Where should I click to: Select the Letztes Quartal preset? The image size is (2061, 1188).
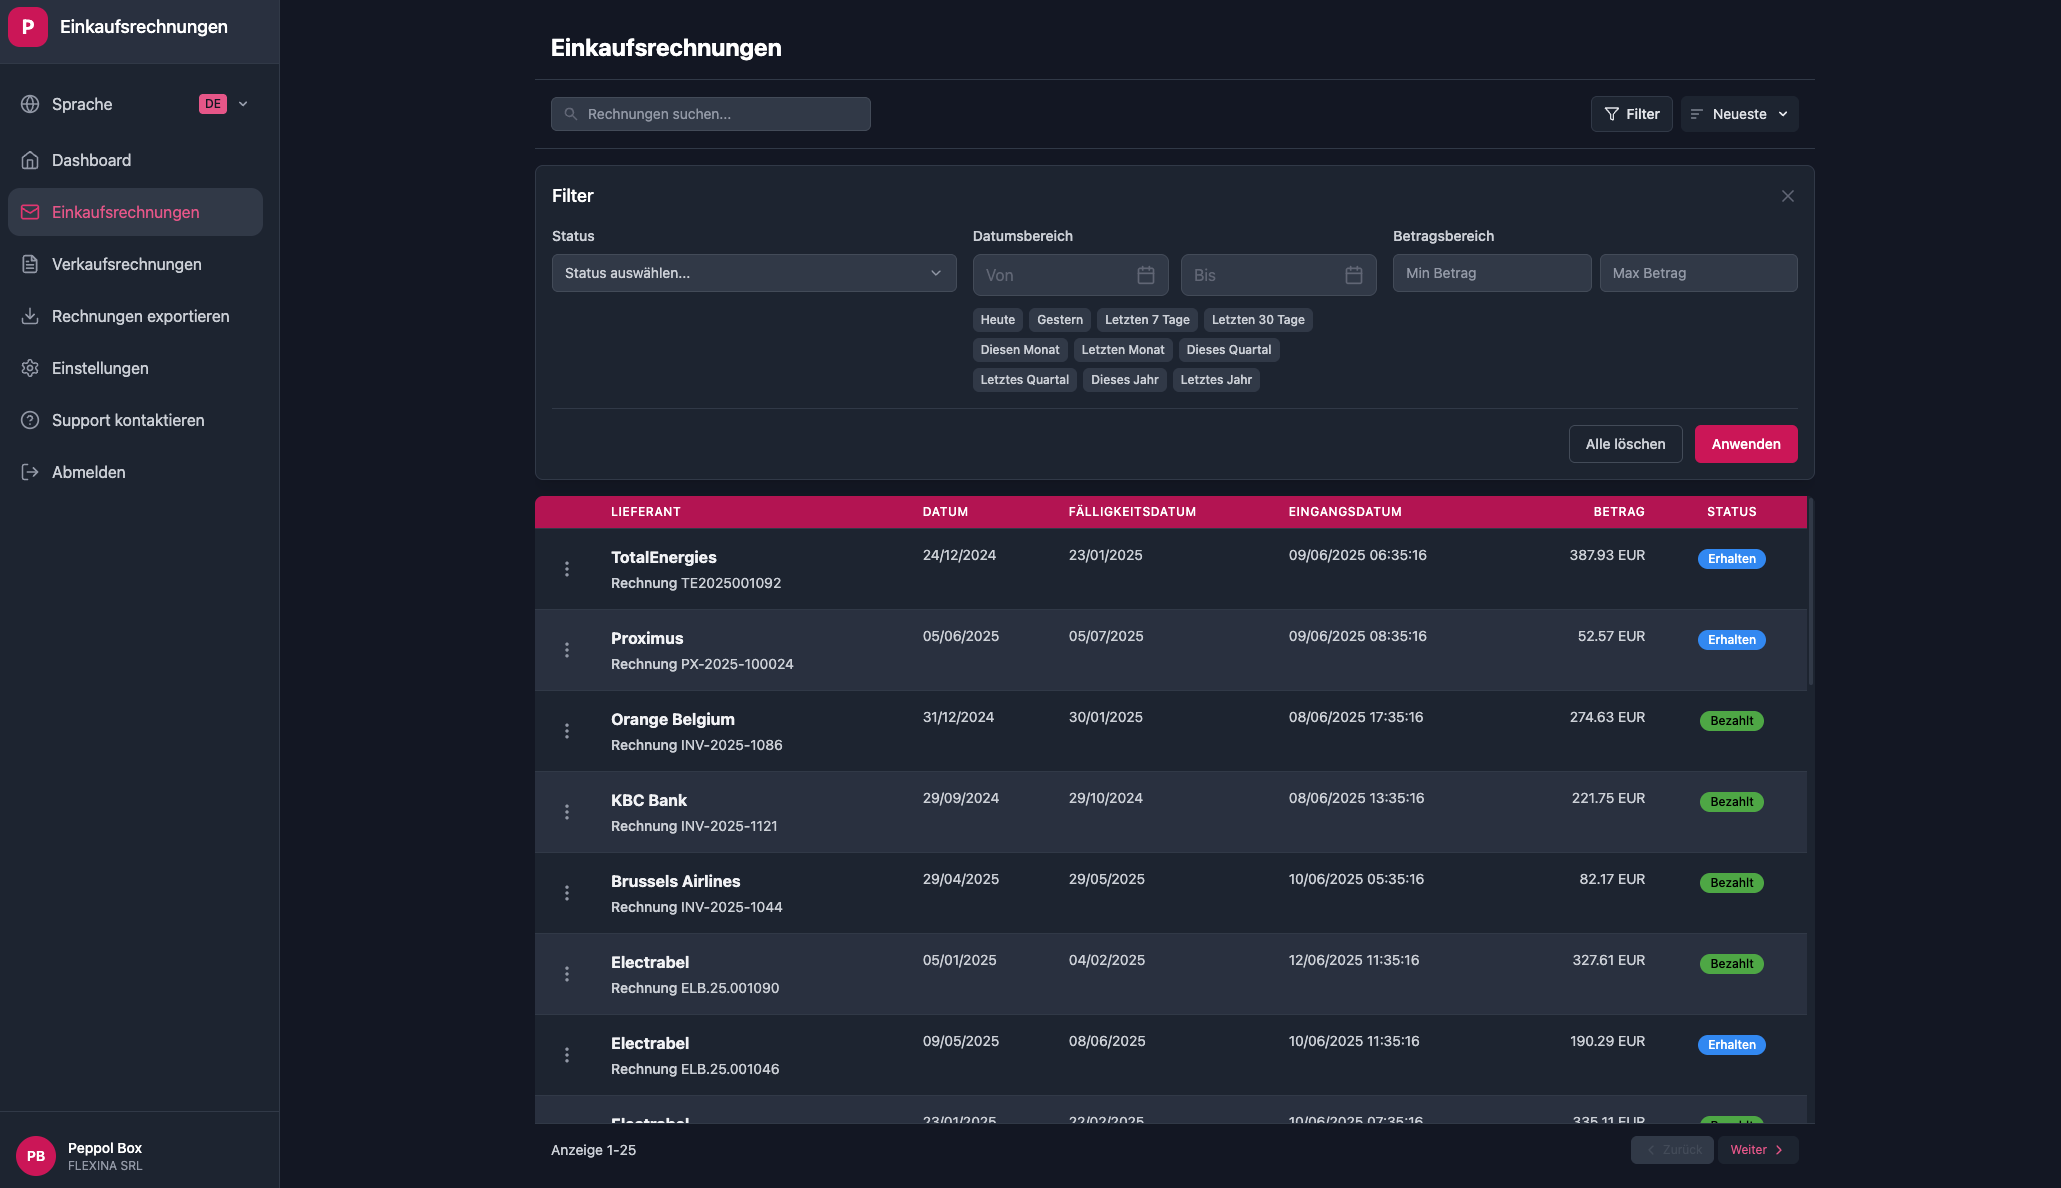1025,380
